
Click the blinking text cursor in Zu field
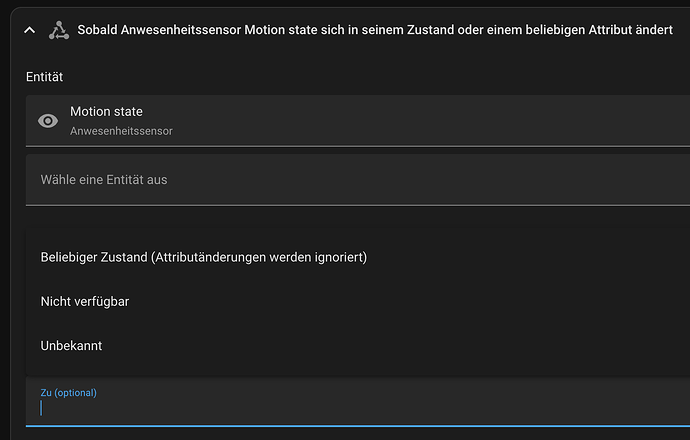[41, 408]
